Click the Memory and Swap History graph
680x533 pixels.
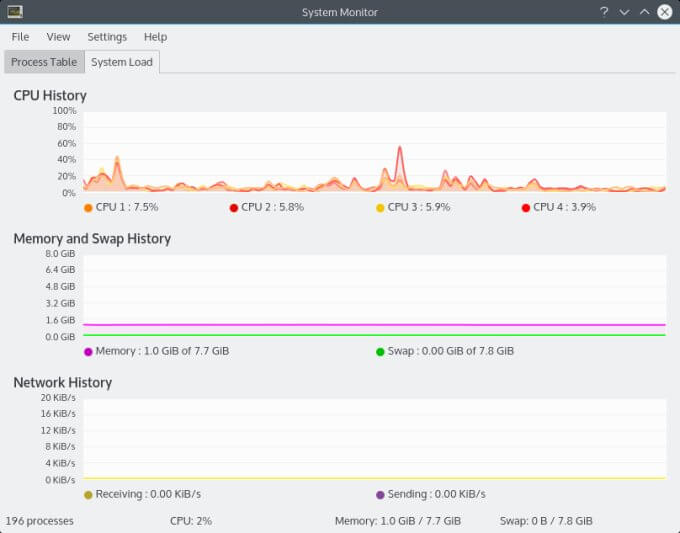[x=375, y=296]
